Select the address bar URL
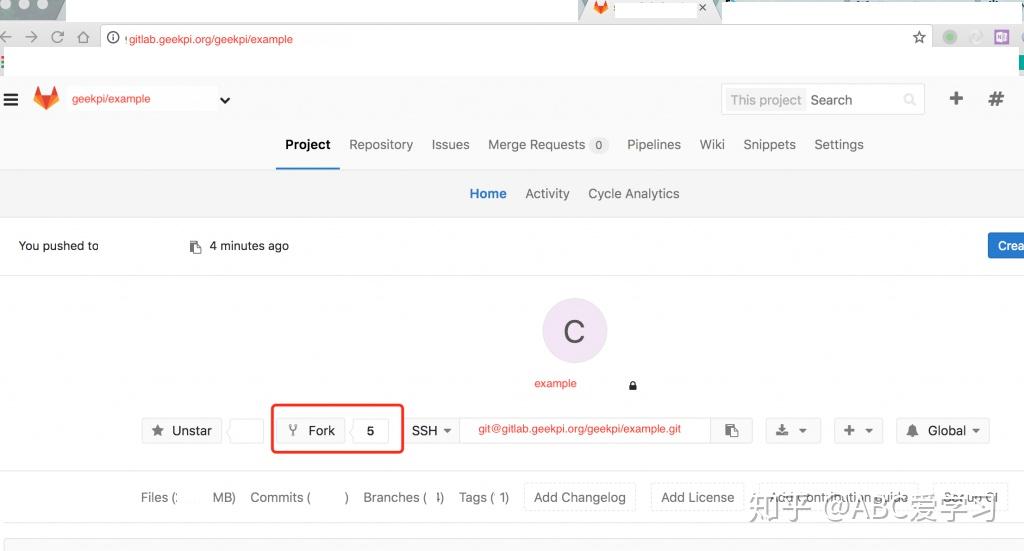1024x551 pixels. tap(210, 39)
